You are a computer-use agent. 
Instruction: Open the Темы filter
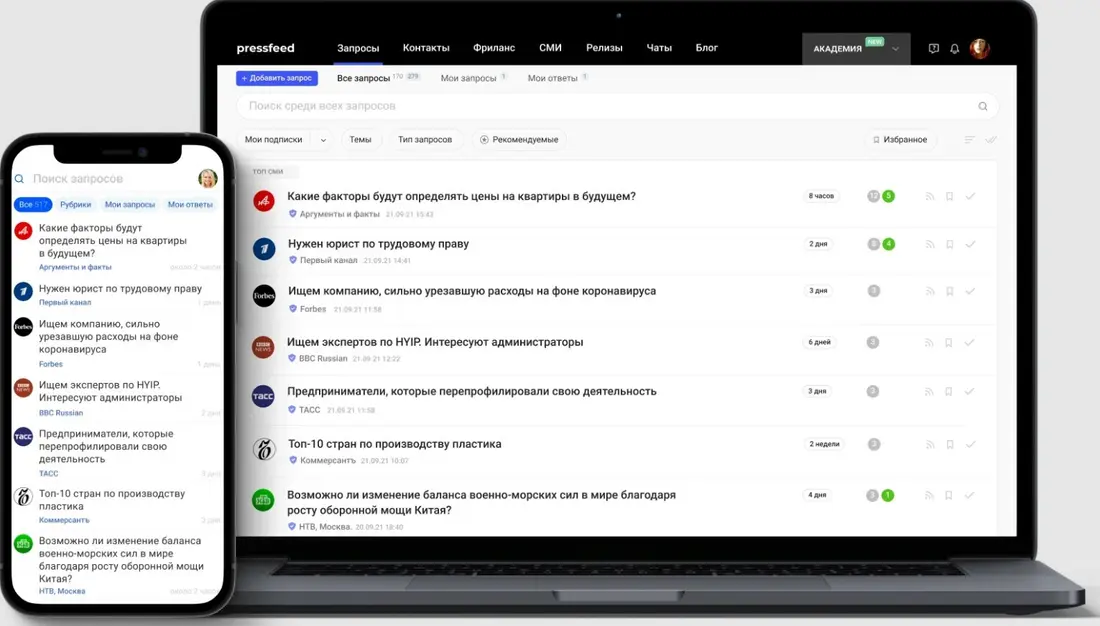pyautogui.click(x=360, y=140)
